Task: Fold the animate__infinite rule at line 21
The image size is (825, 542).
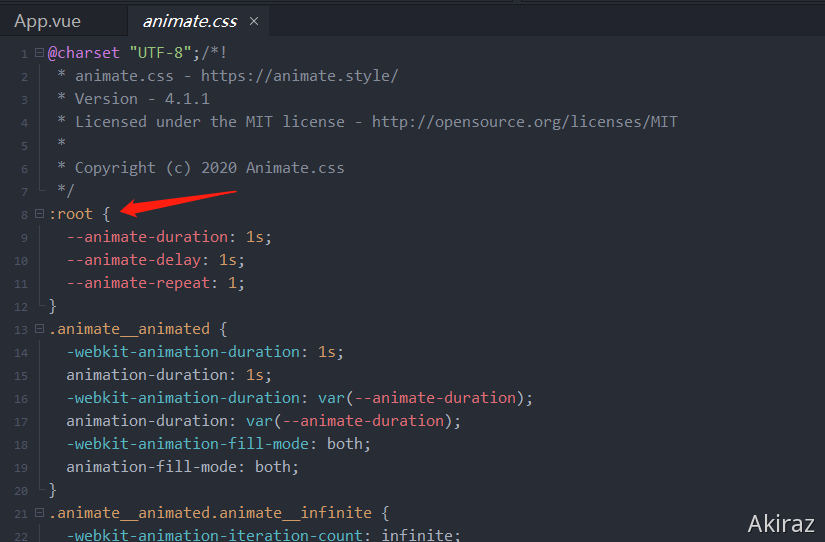Action: point(39,513)
